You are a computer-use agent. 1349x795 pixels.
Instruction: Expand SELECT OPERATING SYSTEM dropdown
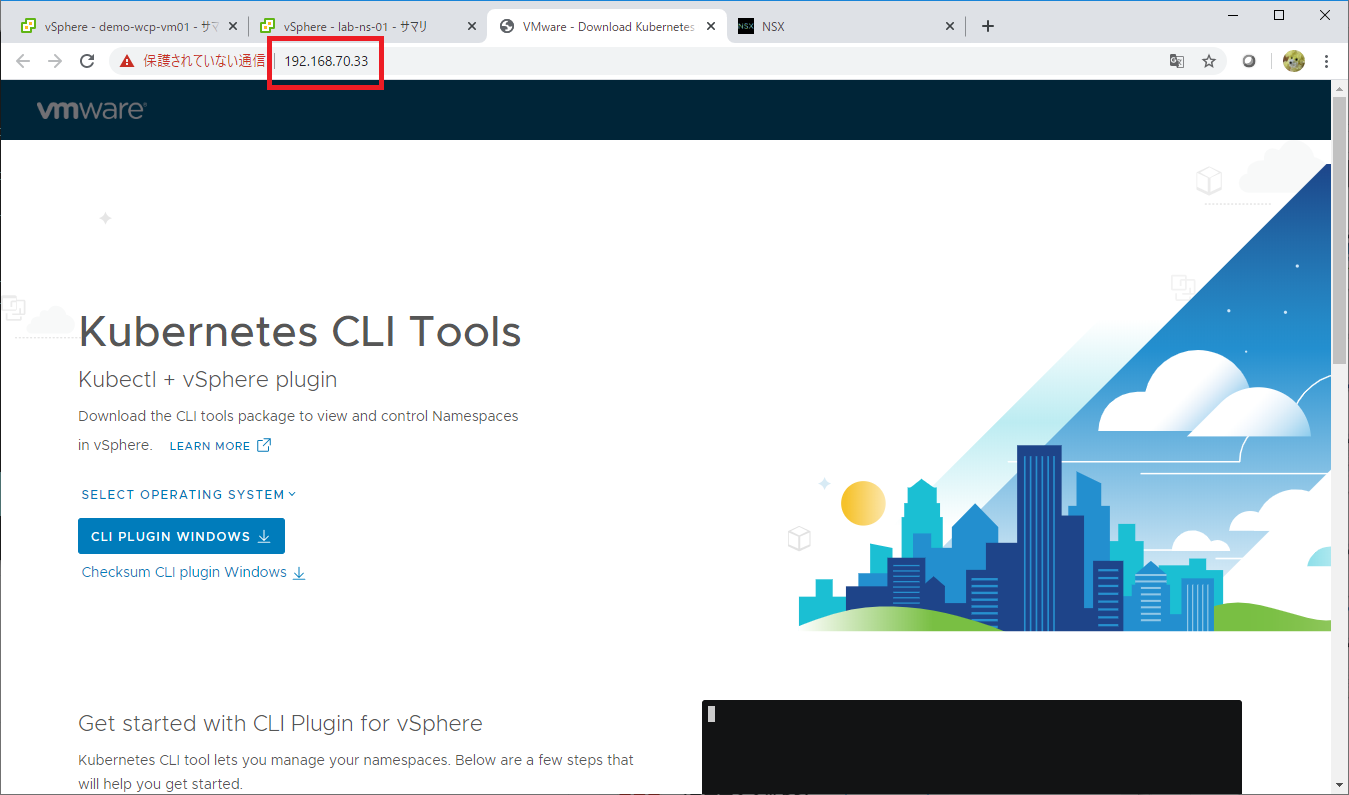(x=189, y=494)
